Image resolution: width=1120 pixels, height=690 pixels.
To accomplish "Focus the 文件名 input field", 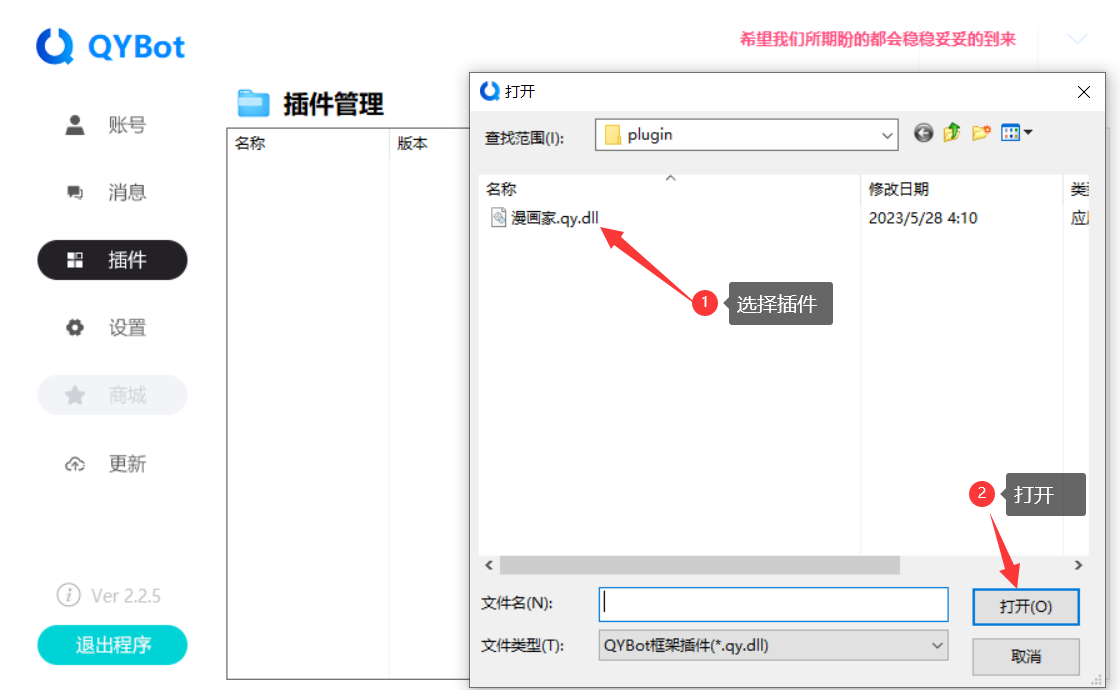I will pos(773,604).
